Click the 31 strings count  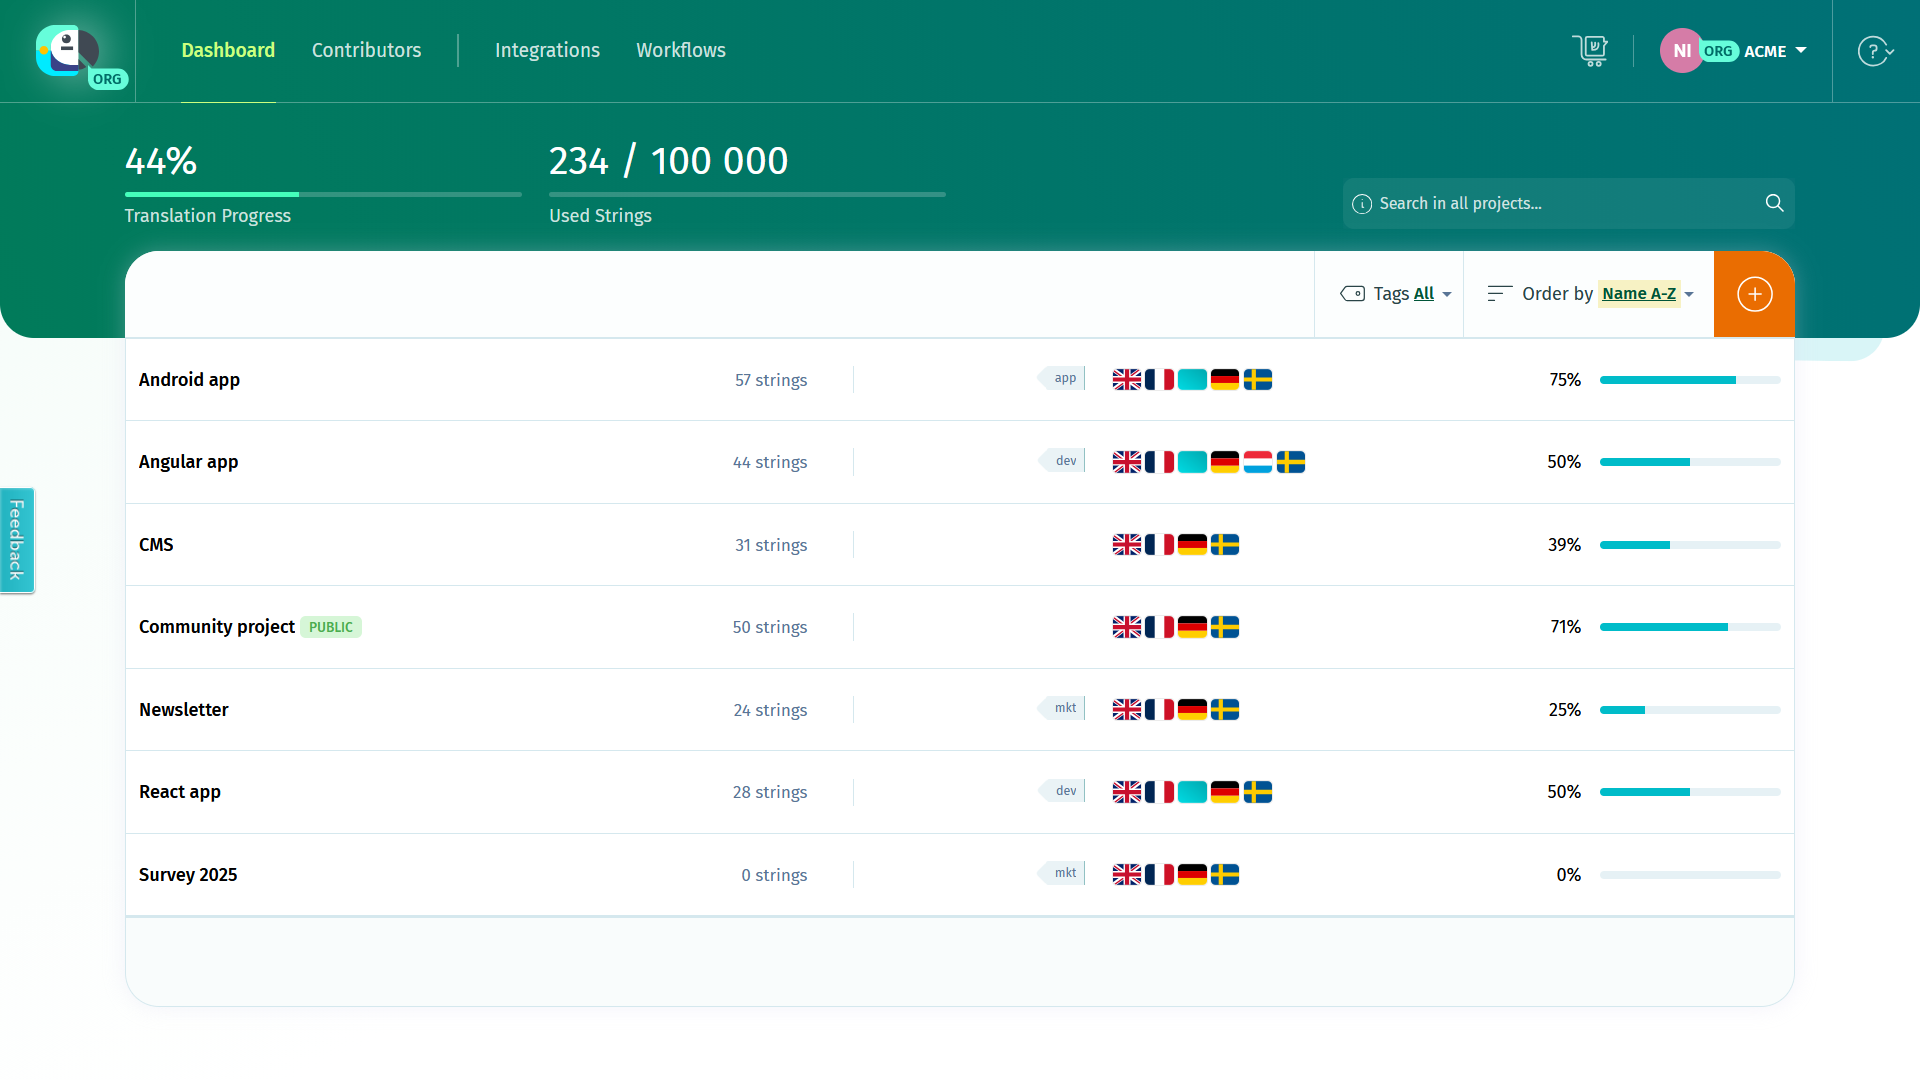point(771,545)
